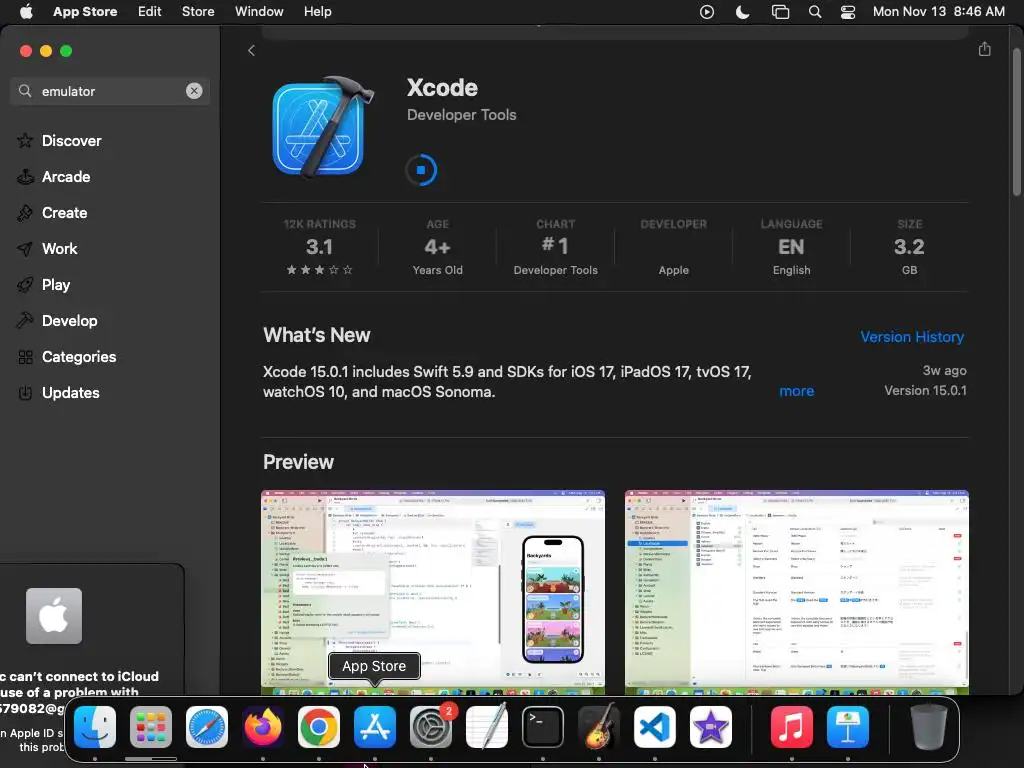Open the Apple menu
The image size is (1024, 768).
click(x=26, y=12)
